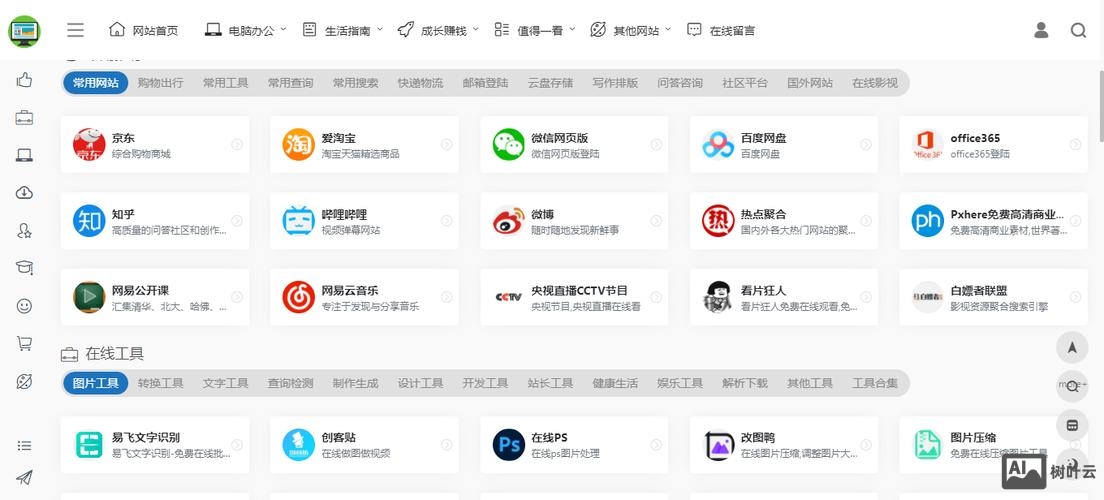
Task: Click the site logo icon
Action: (24, 31)
